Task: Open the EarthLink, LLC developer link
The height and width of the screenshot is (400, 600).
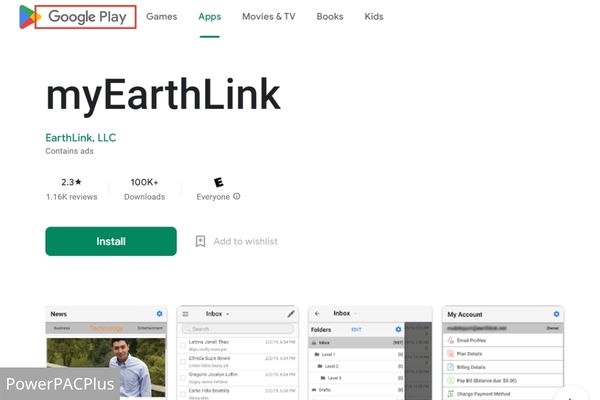Action: click(x=81, y=138)
